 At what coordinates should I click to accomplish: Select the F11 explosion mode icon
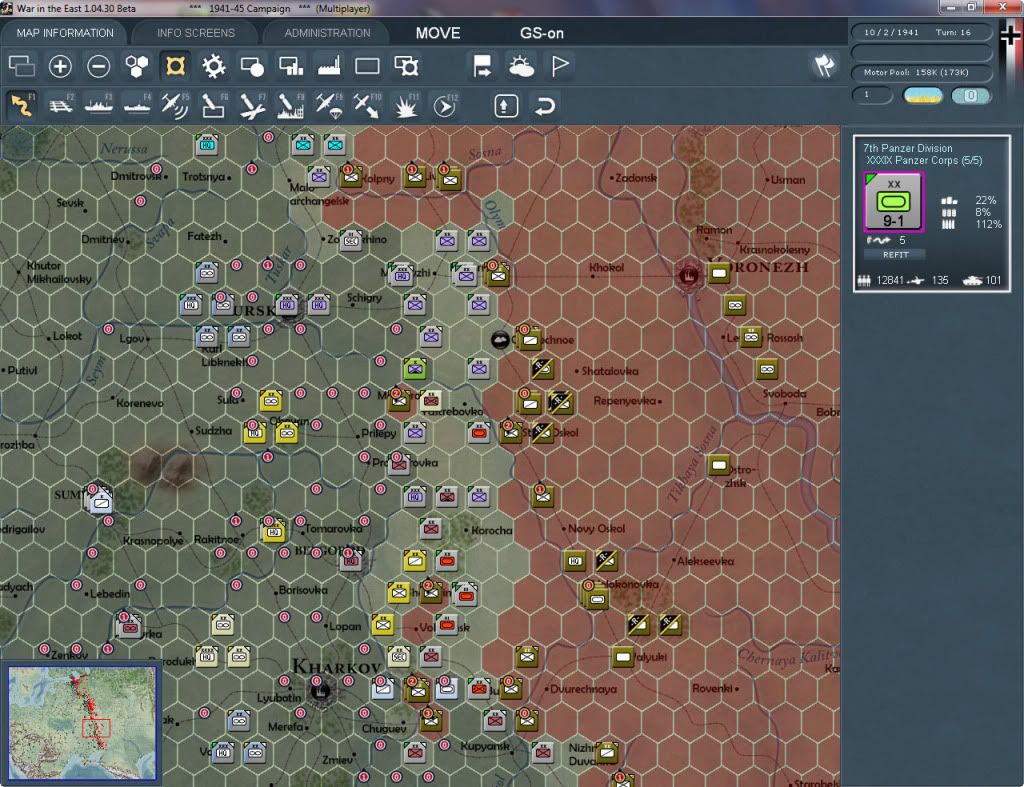pos(406,105)
